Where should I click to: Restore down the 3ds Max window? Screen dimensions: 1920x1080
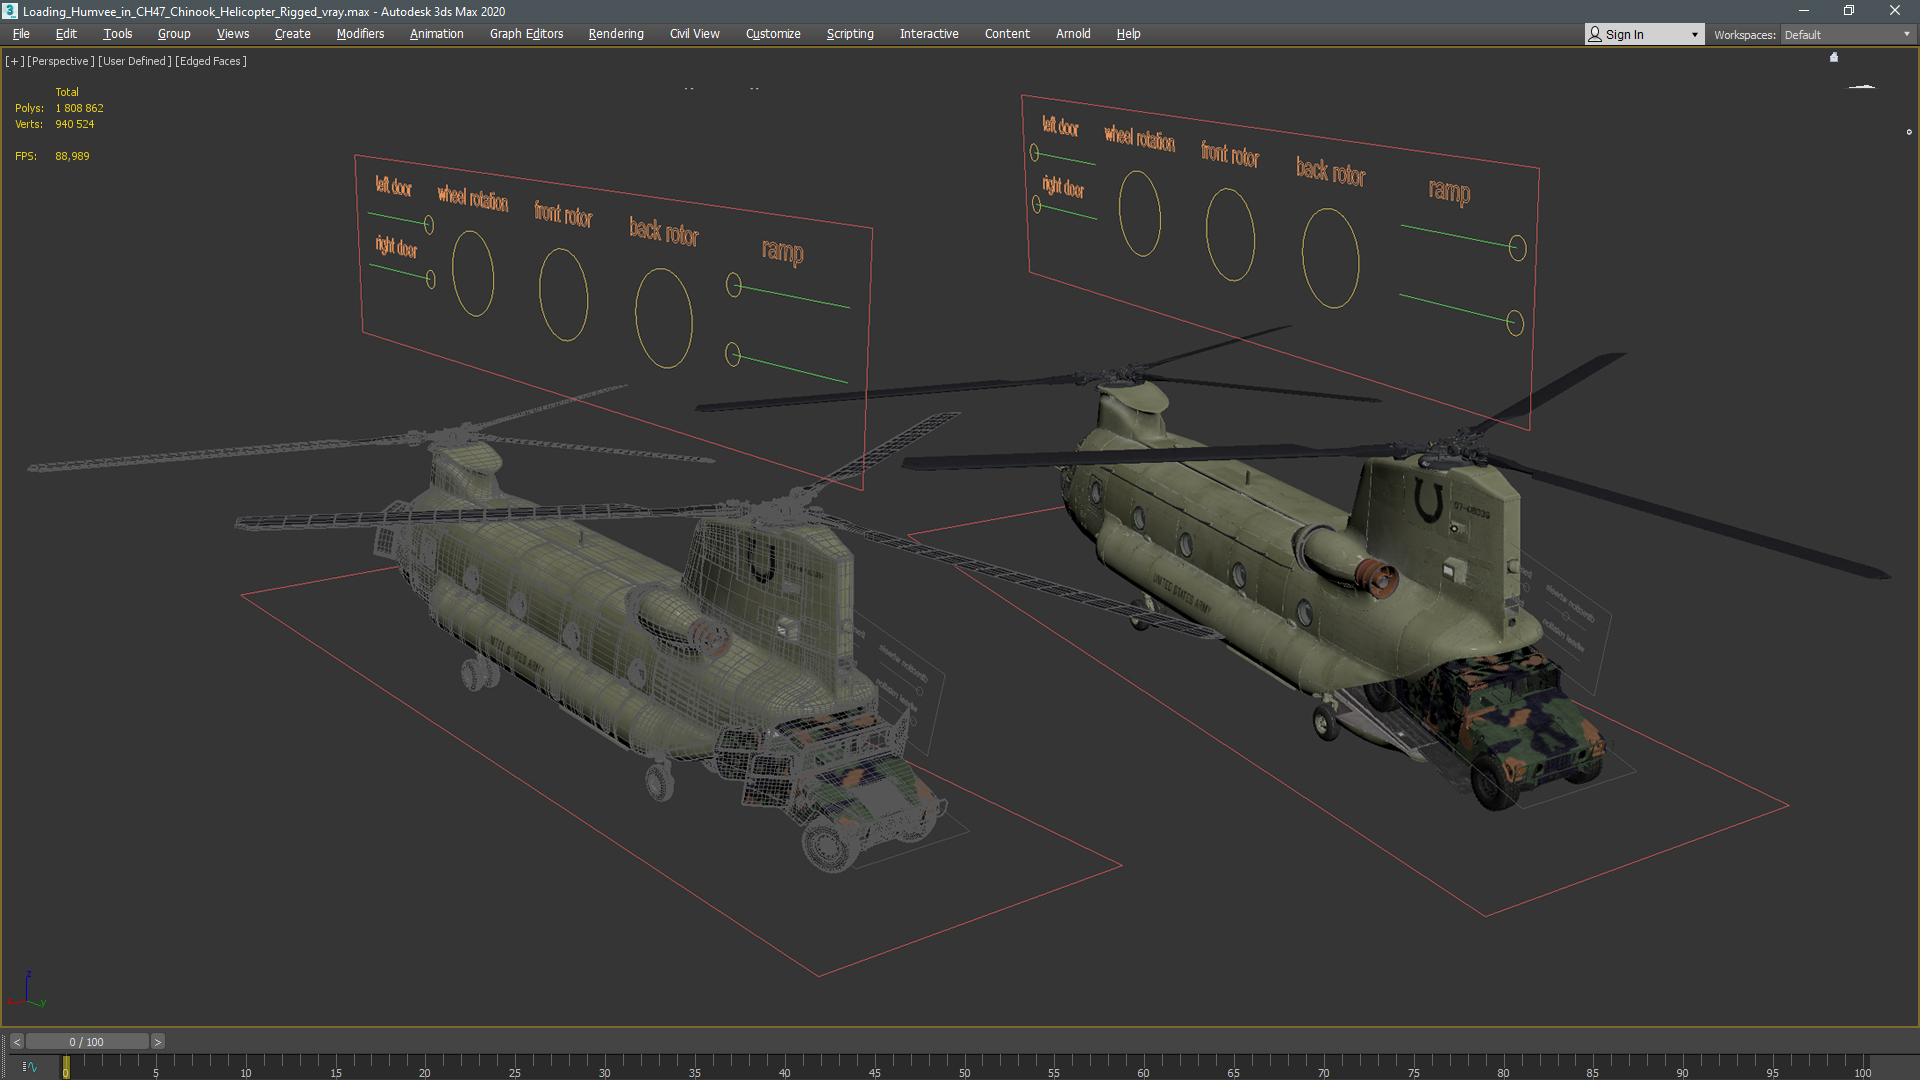1849,11
